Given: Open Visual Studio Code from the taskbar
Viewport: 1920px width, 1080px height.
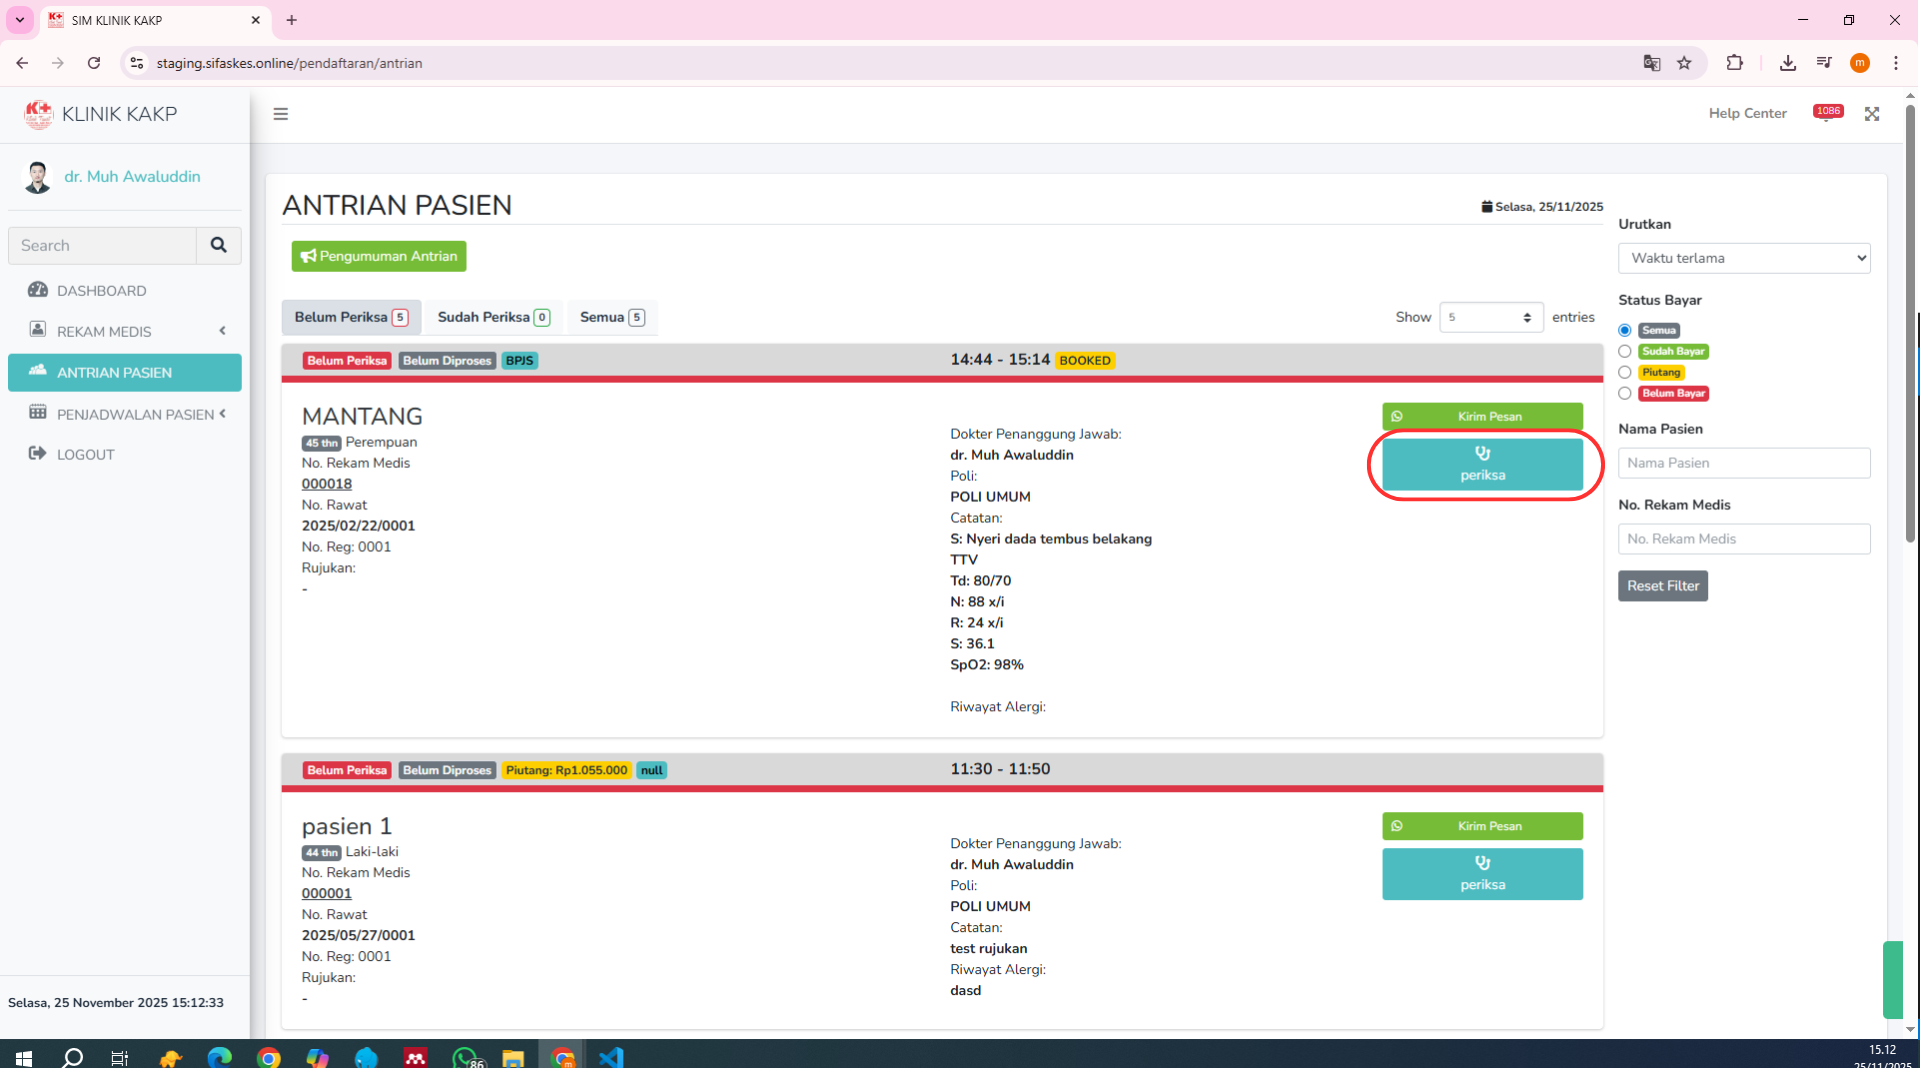Looking at the screenshot, I should point(611,1058).
